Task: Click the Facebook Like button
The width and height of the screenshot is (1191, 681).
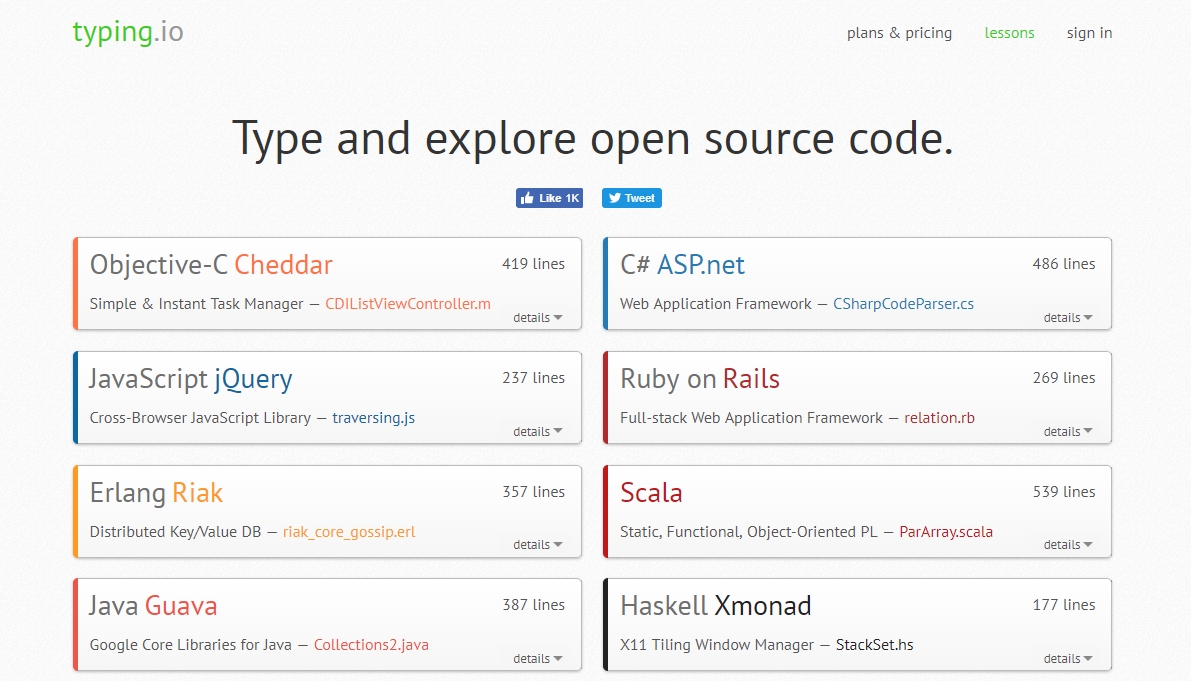Action: click(x=549, y=198)
